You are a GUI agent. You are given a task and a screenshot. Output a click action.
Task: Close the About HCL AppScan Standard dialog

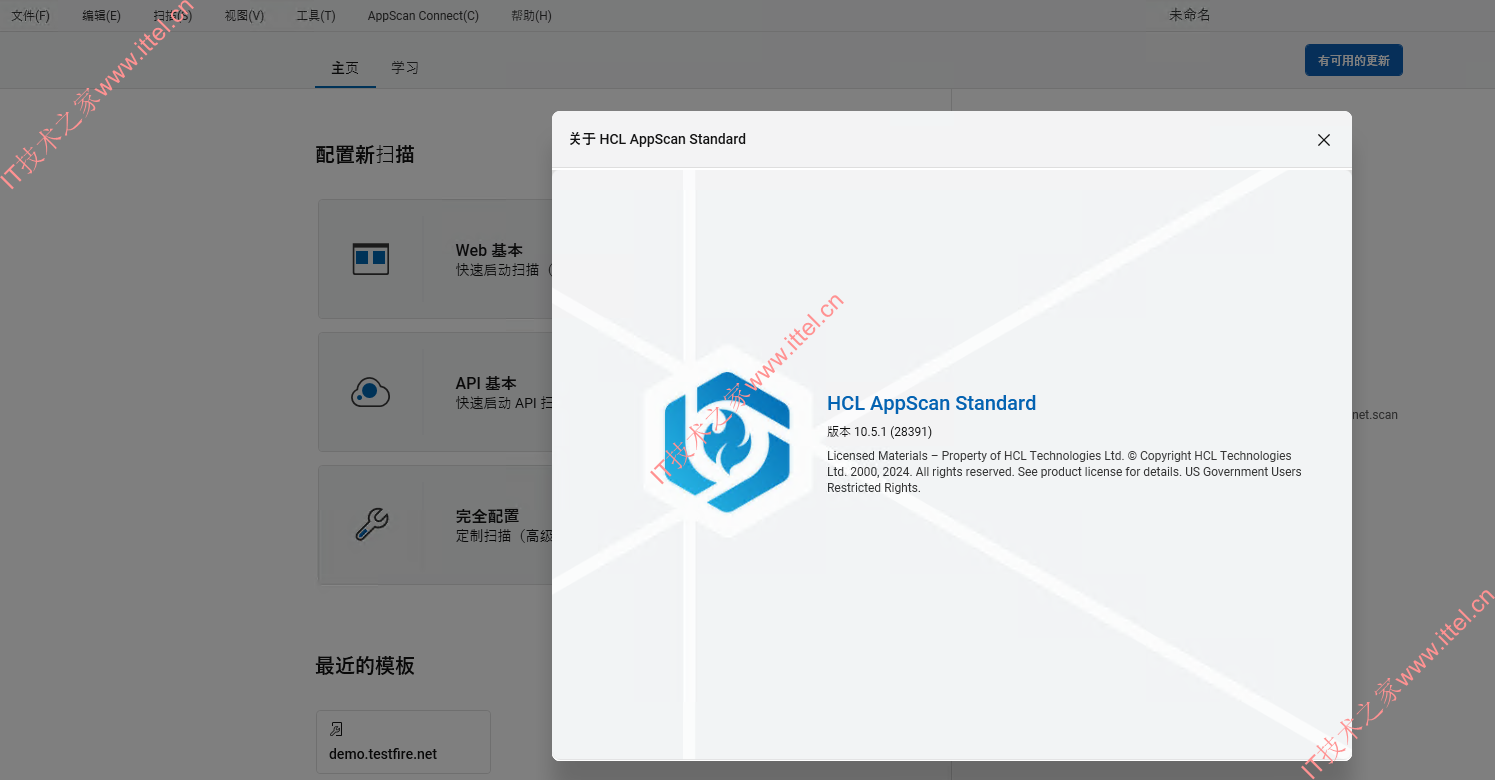point(1323,140)
